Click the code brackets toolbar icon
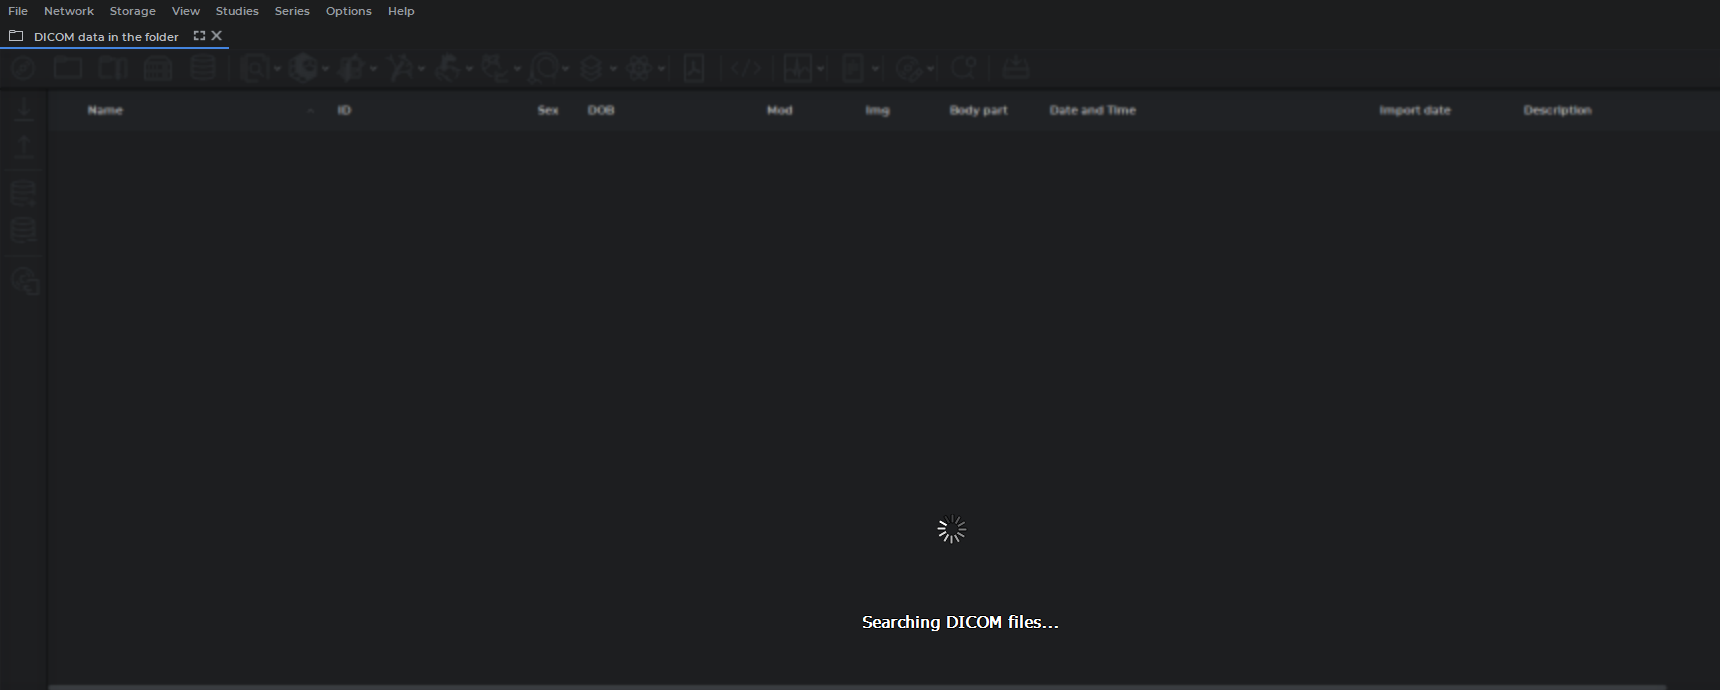Viewport: 1720px width, 690px height. (746, 68)
